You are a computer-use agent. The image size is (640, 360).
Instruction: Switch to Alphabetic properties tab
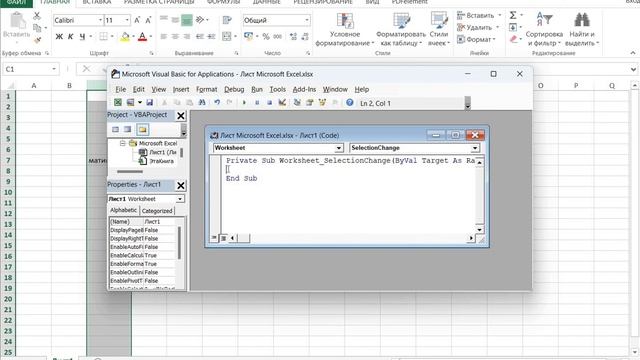(124, 210)
